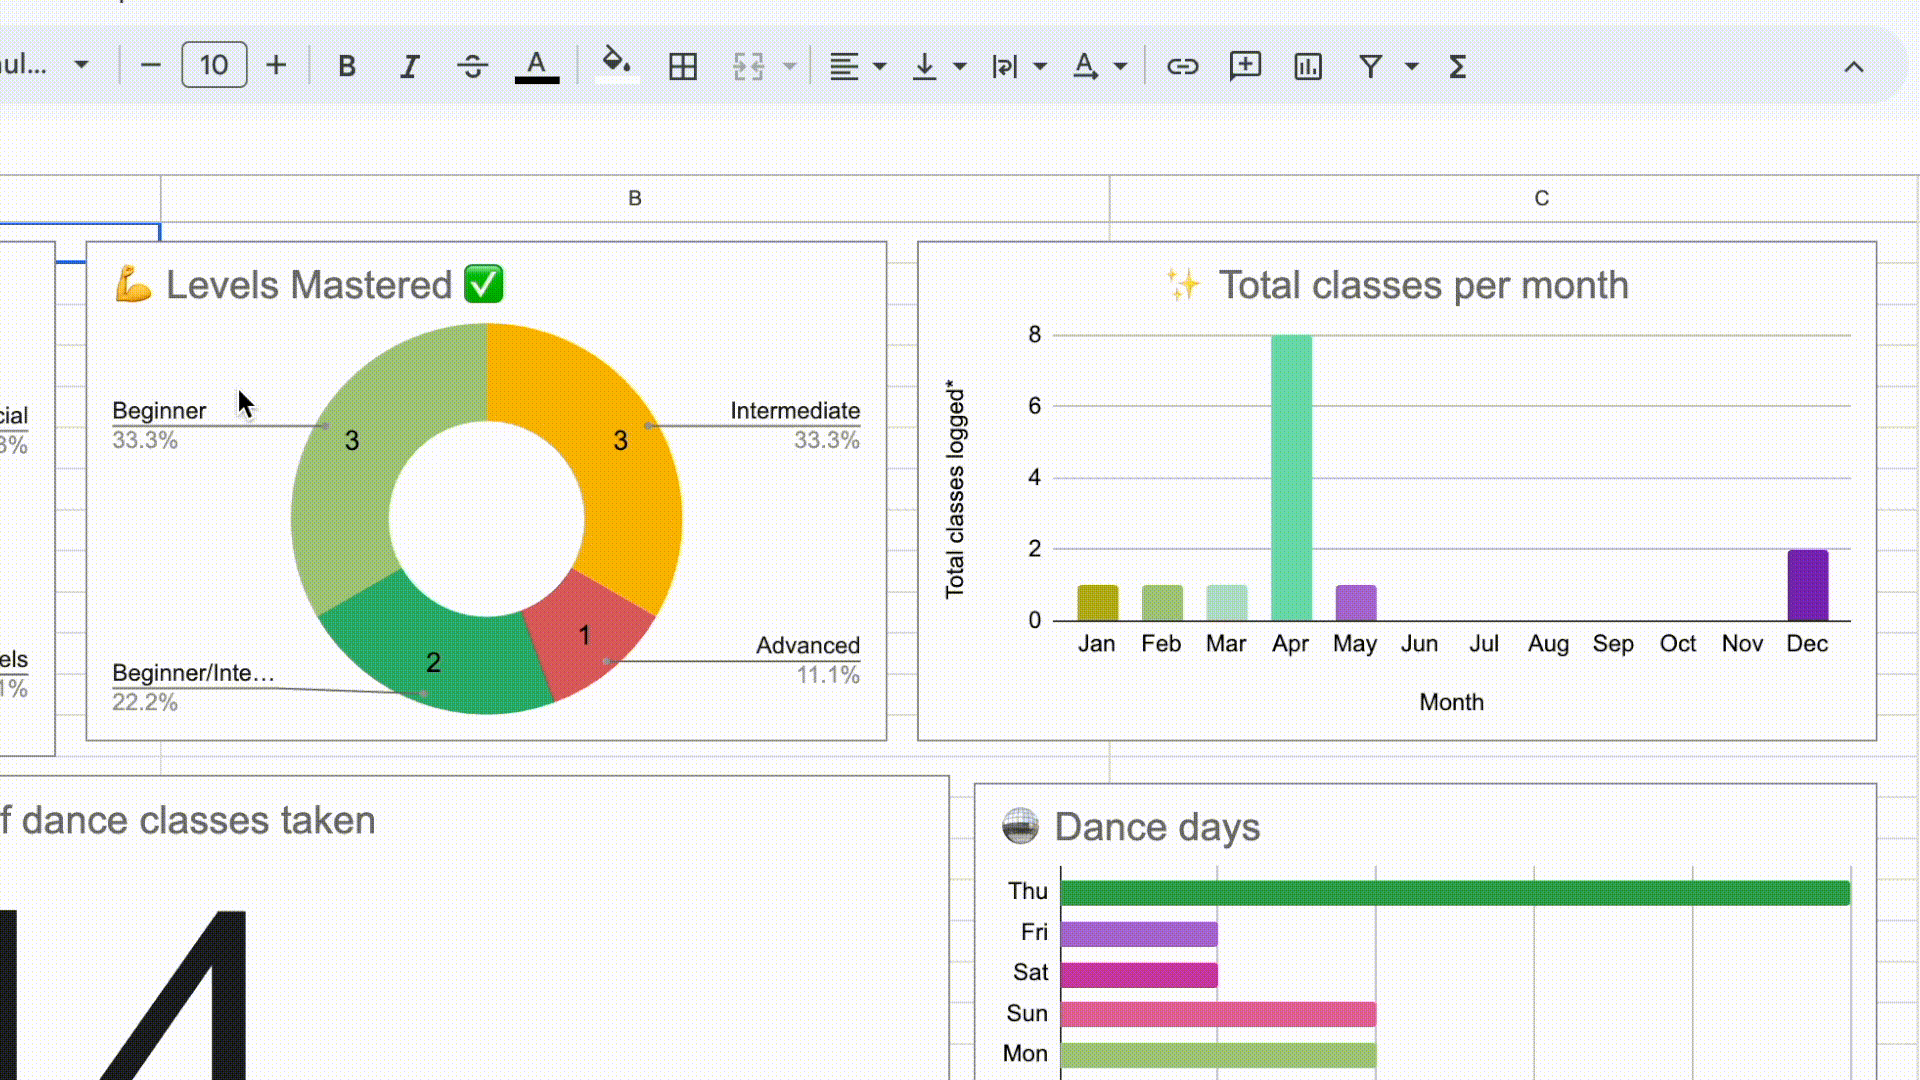Click the Advanced label in donut chart
The image size is (1920, 1080).
(808, 646)
